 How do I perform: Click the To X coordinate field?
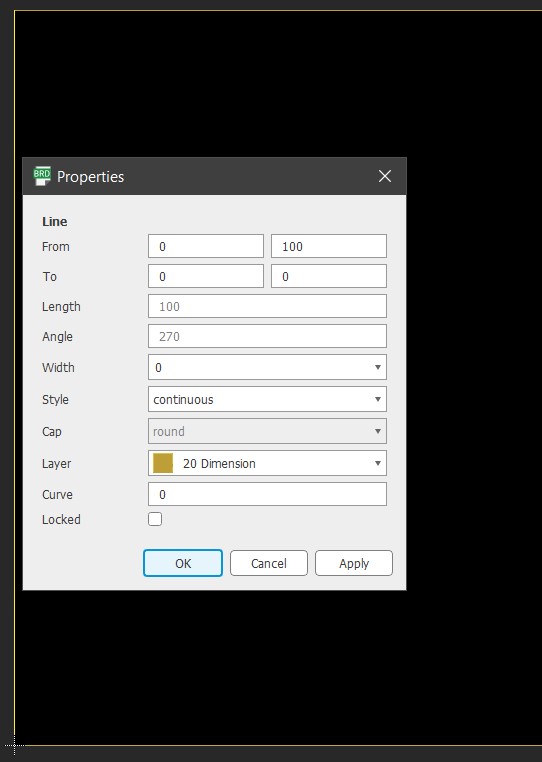pyautogui.click(x=206, y=276)
